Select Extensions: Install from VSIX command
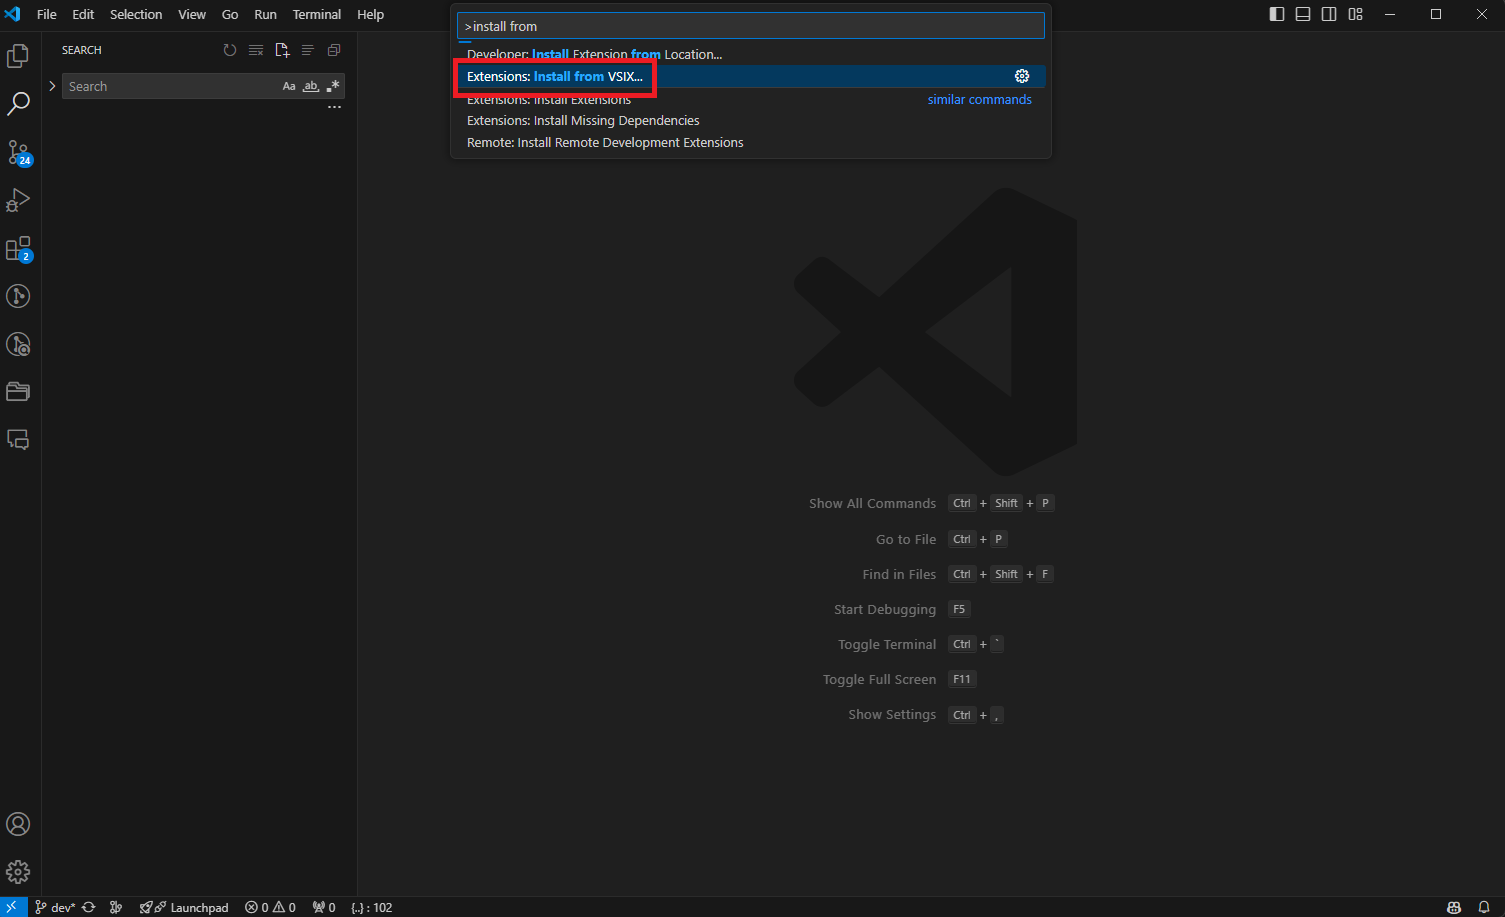This screenshot has width=1505, height=917. pos(751,76)
